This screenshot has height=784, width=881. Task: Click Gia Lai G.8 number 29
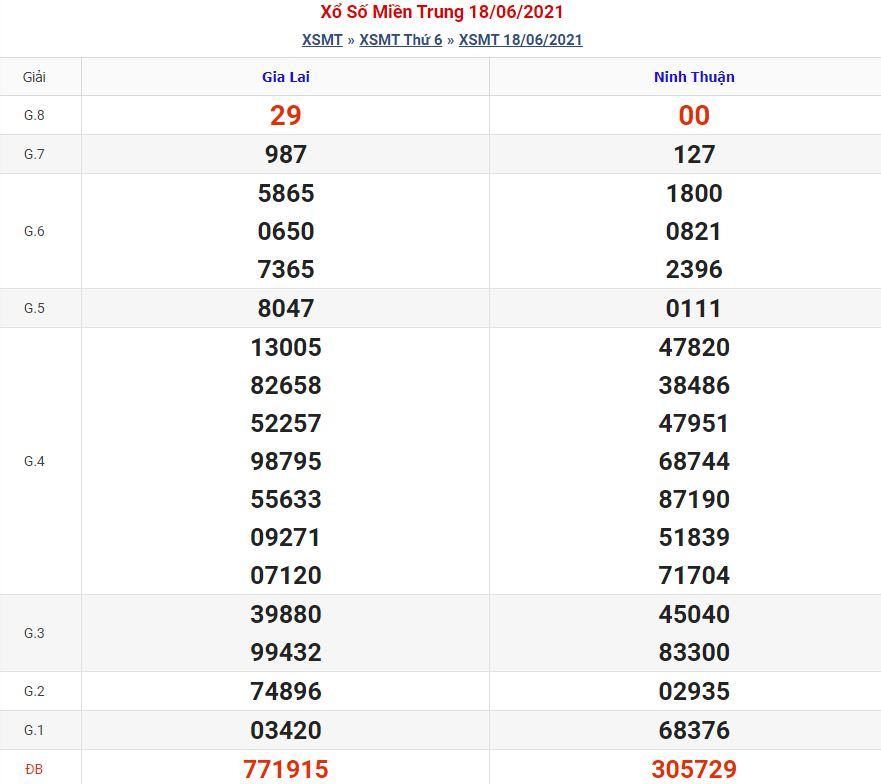point(285,115)
